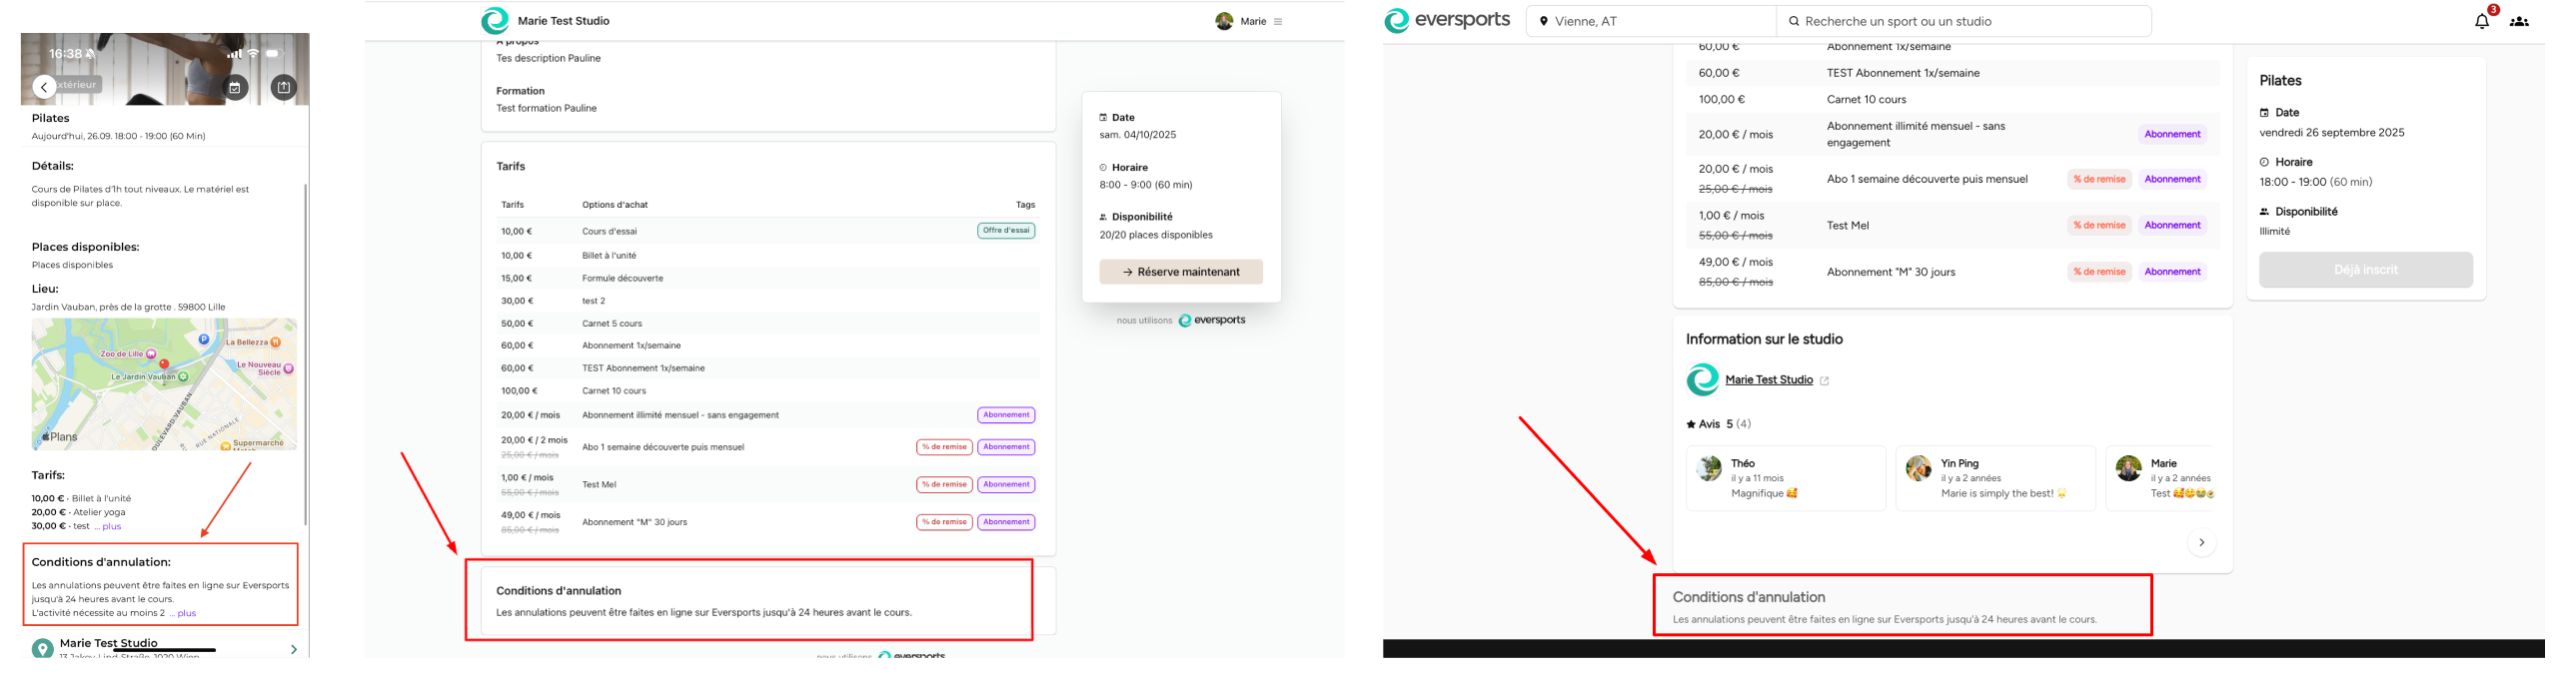Click the group/friends icon in the header

coord(2519,22)
